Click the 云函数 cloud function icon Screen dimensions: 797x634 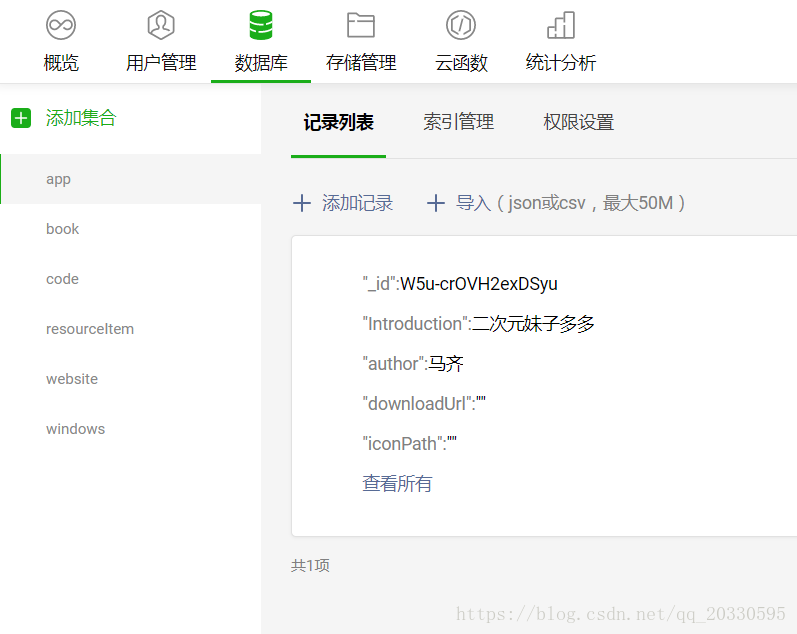click(461, 25)
